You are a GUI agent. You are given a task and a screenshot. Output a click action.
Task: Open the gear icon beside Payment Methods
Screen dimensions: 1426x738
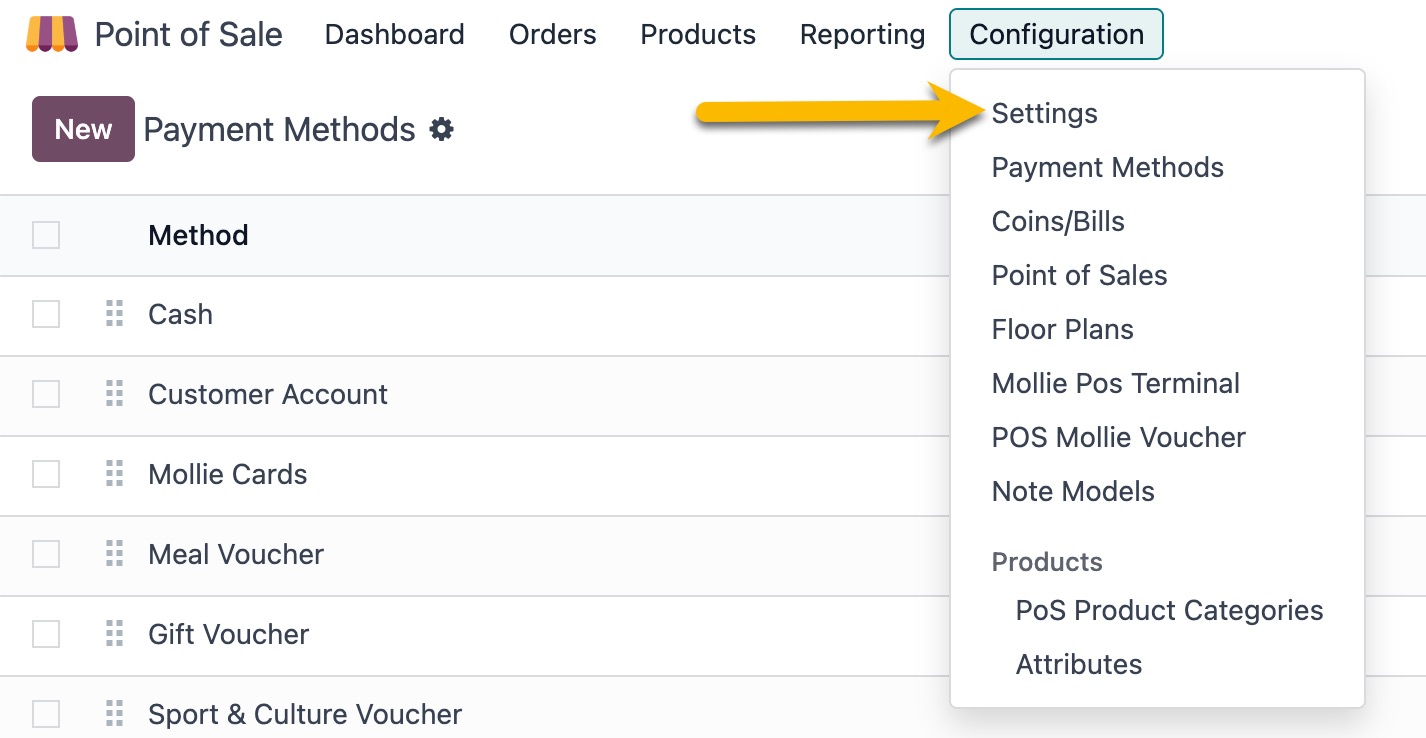click(x=441, y=129)
